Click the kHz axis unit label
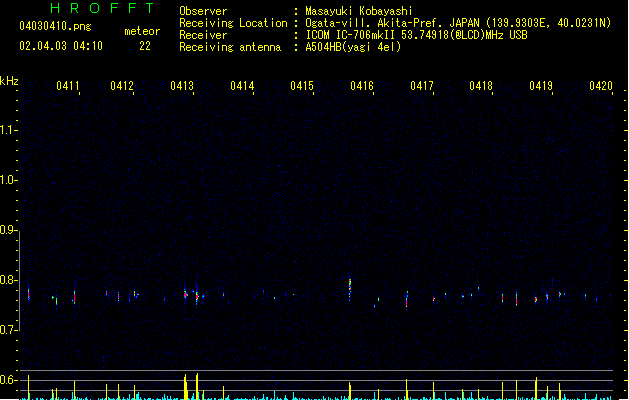629x400 pixels. pyautogui.click(x=9, y=81)
